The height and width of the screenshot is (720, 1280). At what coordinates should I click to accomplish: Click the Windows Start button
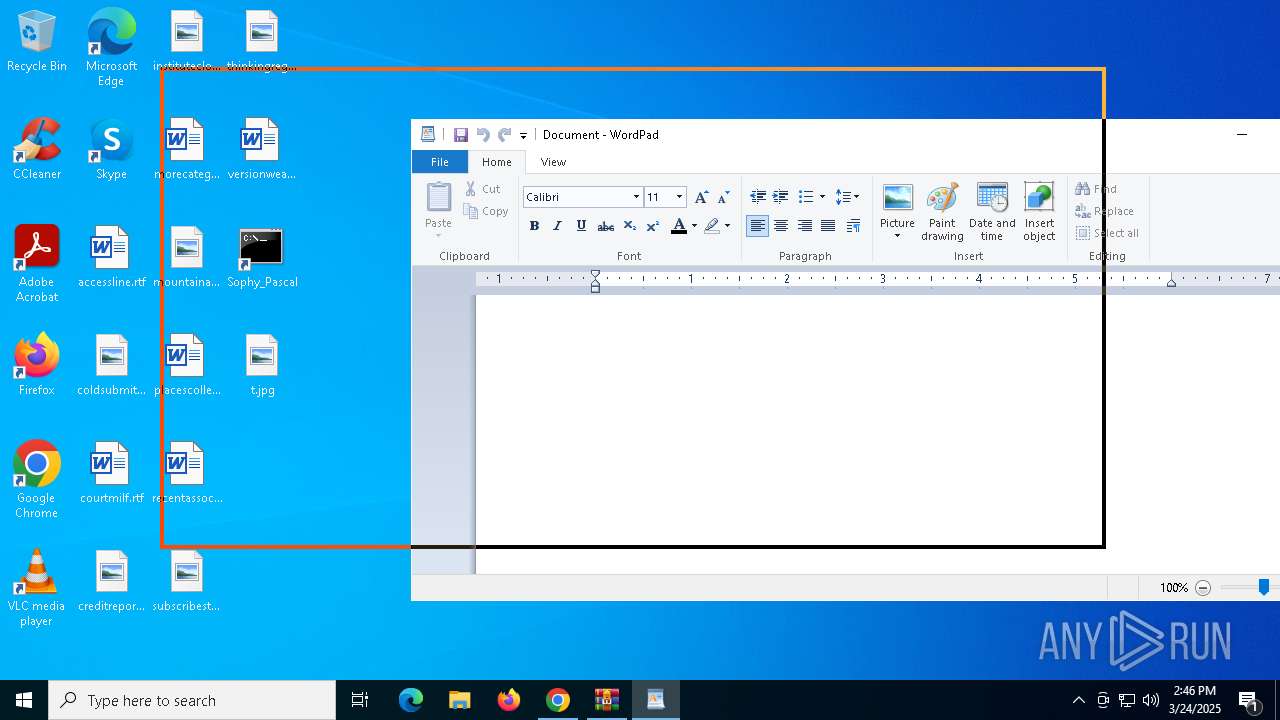click(24, 700)
